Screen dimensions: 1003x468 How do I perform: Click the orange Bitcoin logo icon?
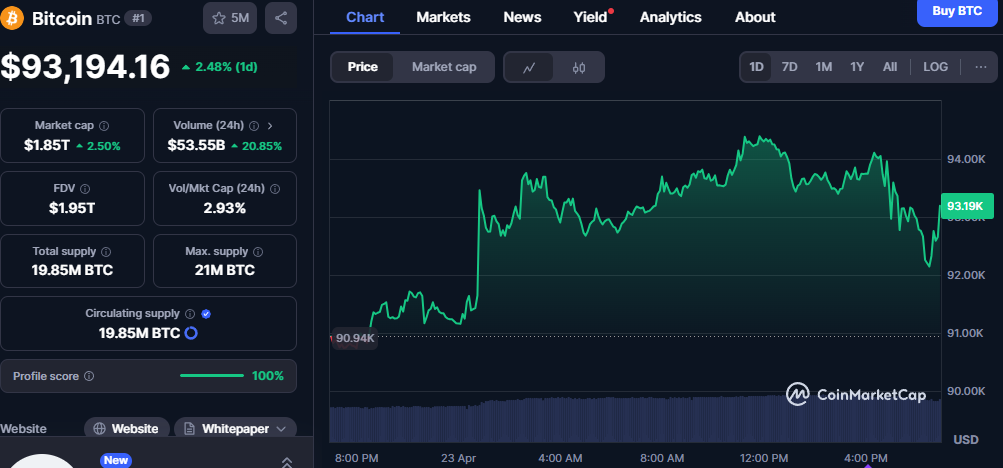tap(12, 17)
